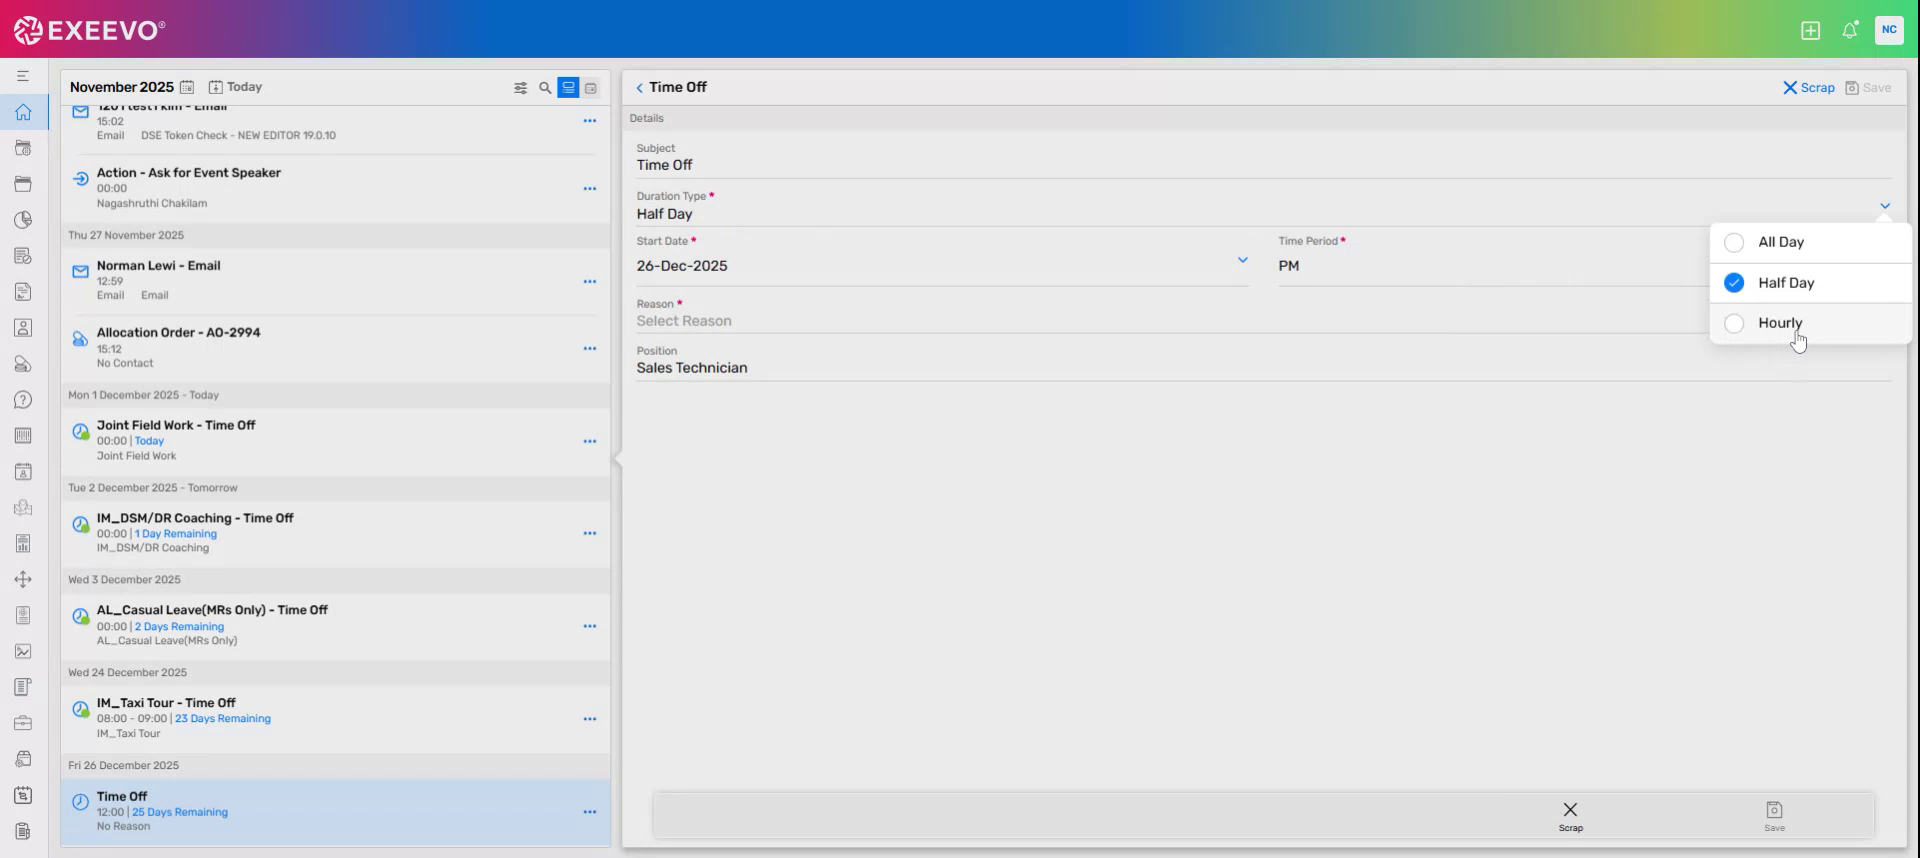
Task: Open the pie chart sidebar icon
Action: (23, 220)
